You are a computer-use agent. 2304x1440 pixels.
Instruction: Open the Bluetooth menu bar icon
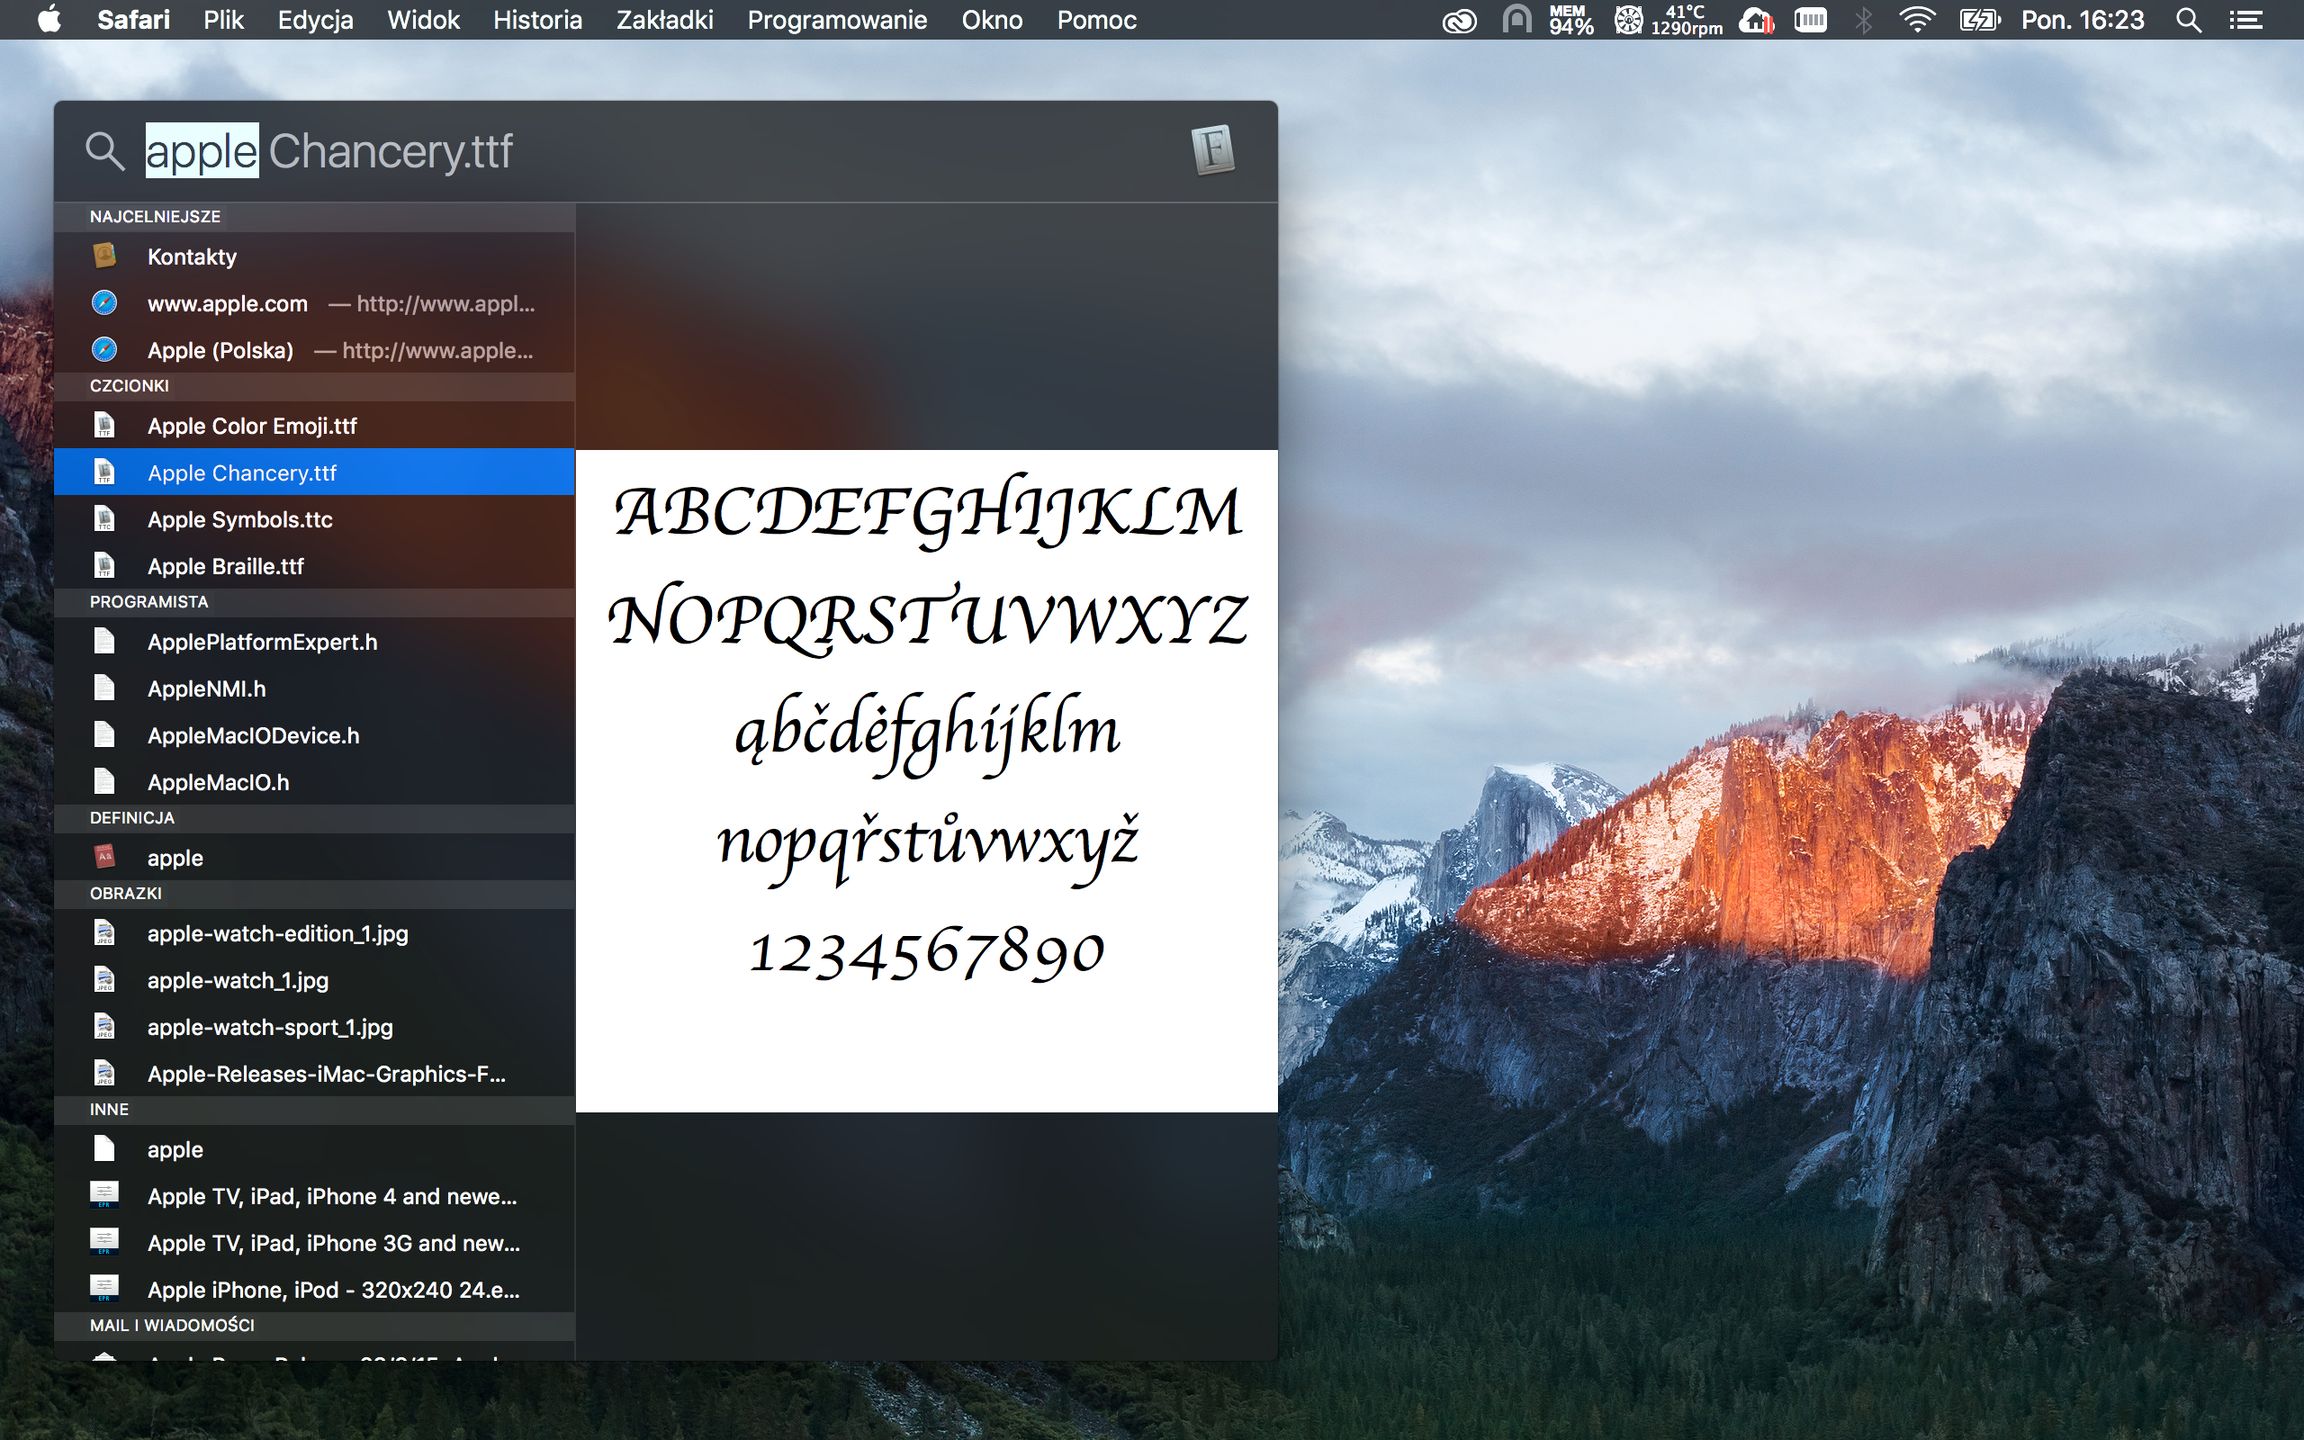tap(1863, 20)
